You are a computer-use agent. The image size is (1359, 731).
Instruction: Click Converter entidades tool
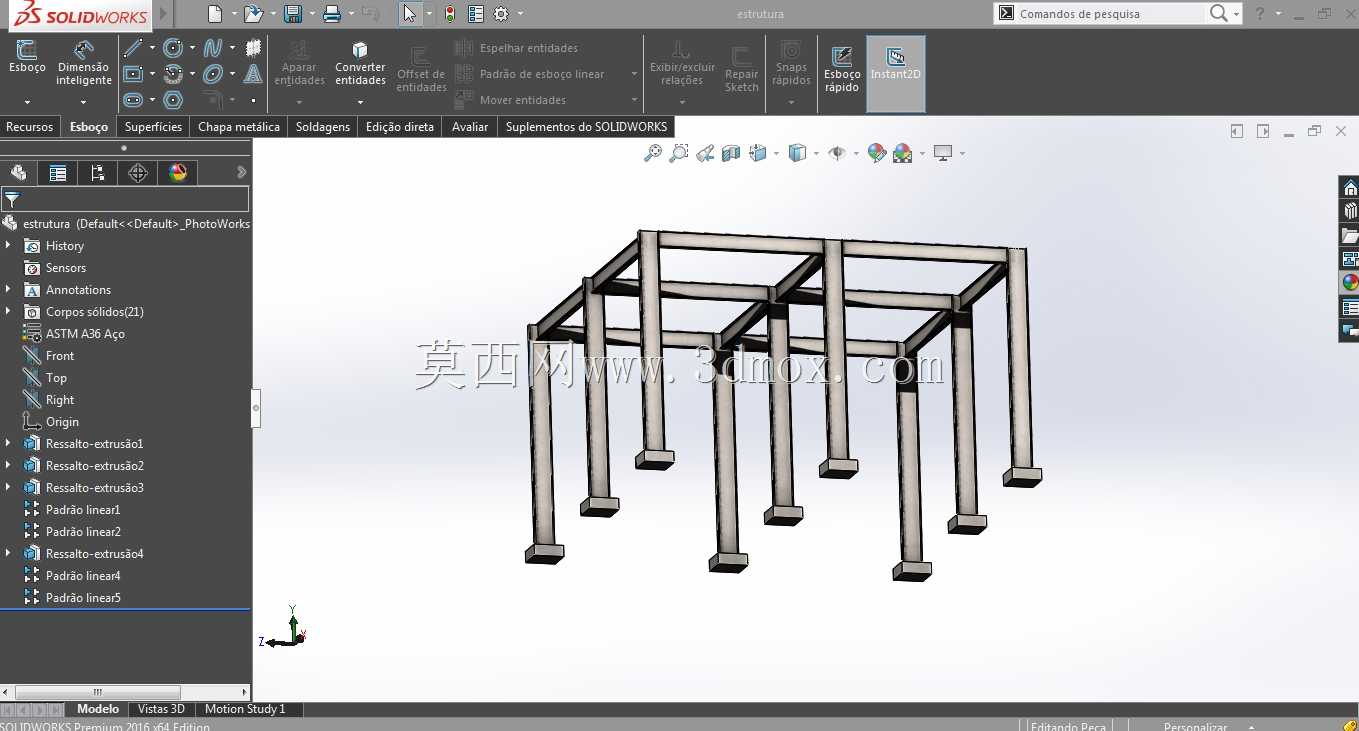click(x=360, y=62)
